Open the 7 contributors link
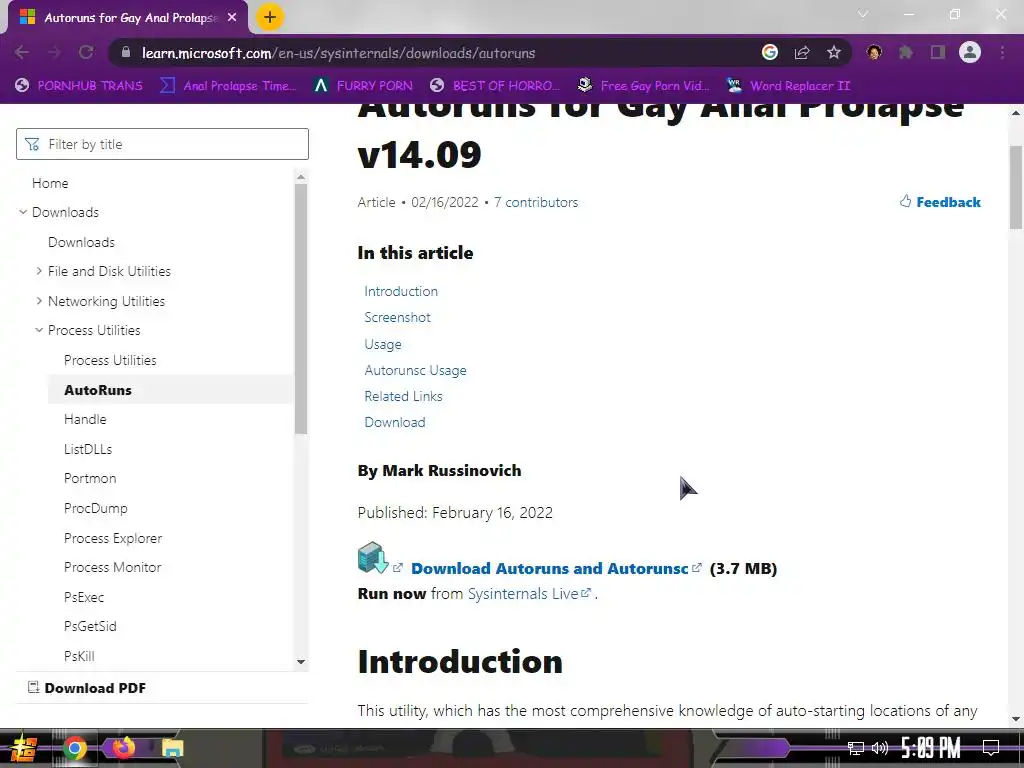 pos(536,202)
